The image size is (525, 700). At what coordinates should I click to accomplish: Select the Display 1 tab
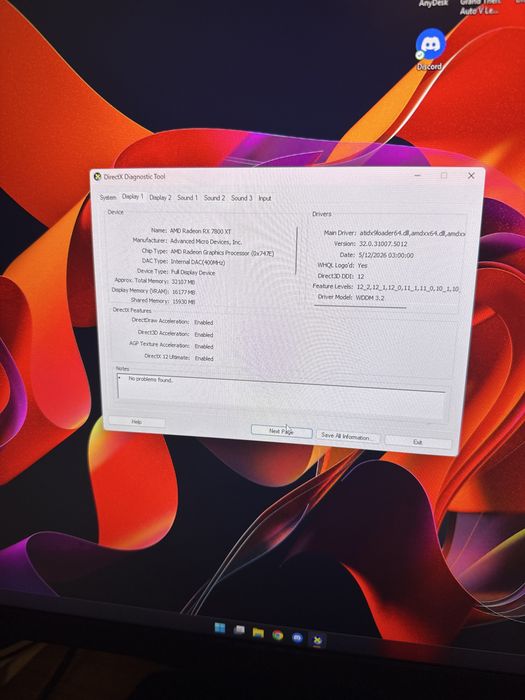(x=133, y=196)
